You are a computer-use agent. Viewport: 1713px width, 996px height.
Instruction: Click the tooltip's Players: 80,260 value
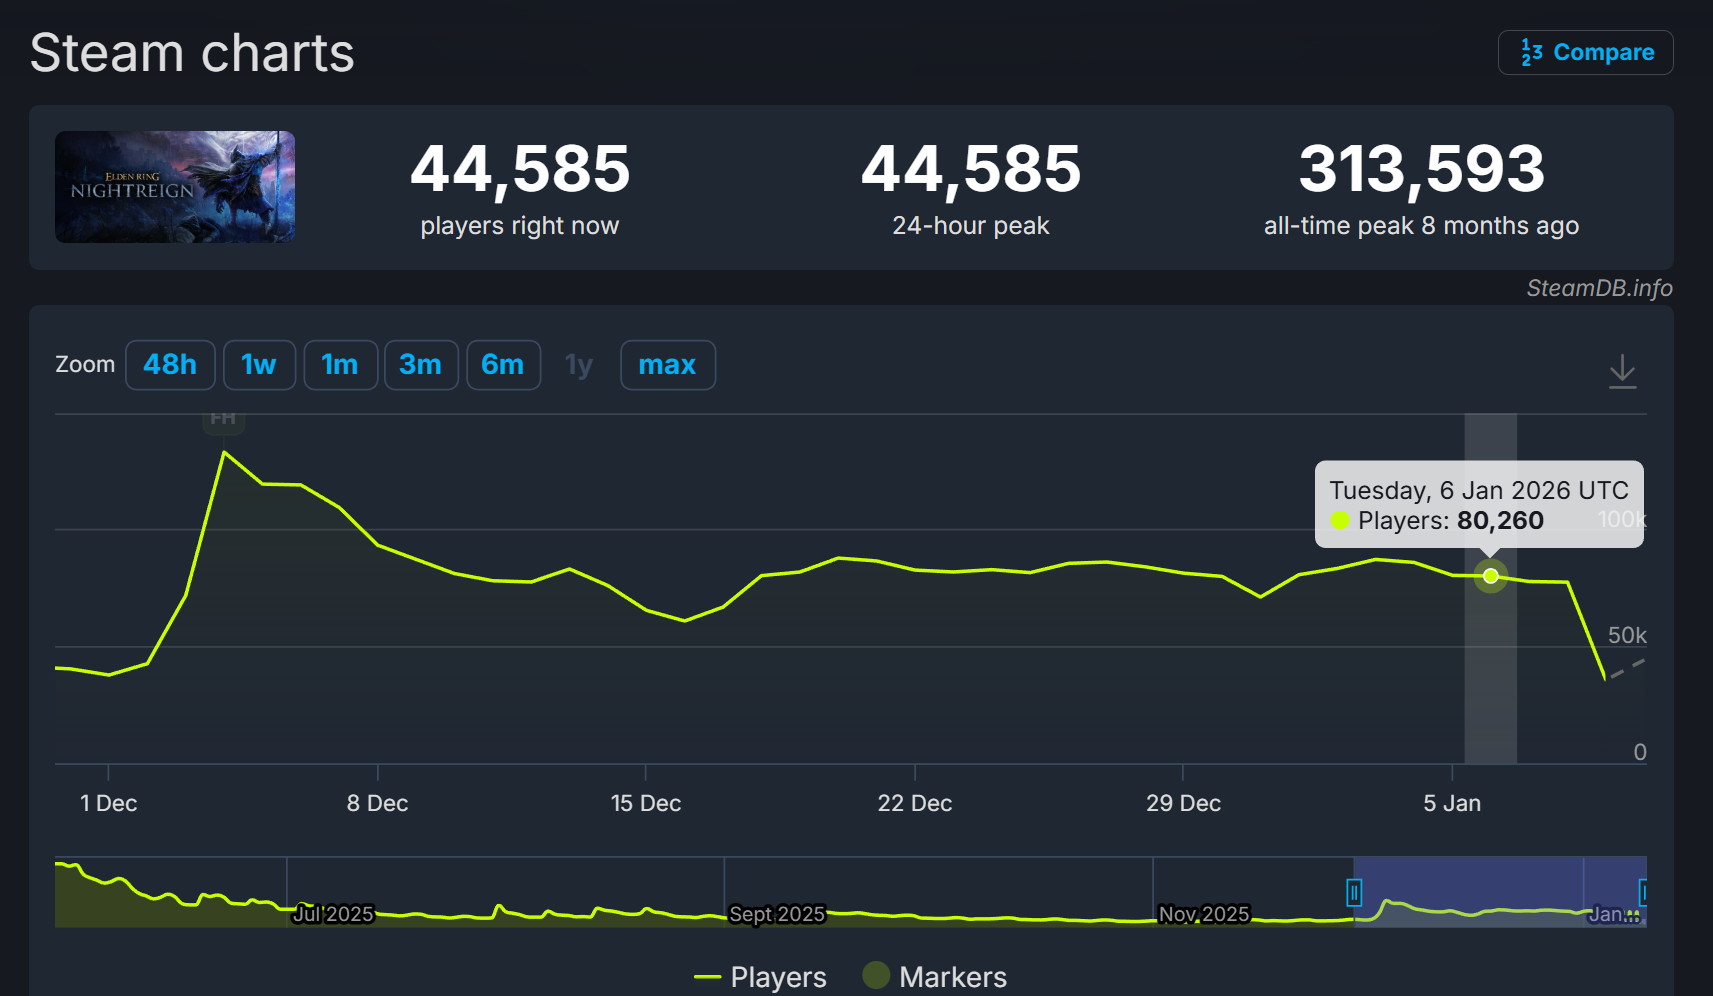point(1451,520)
